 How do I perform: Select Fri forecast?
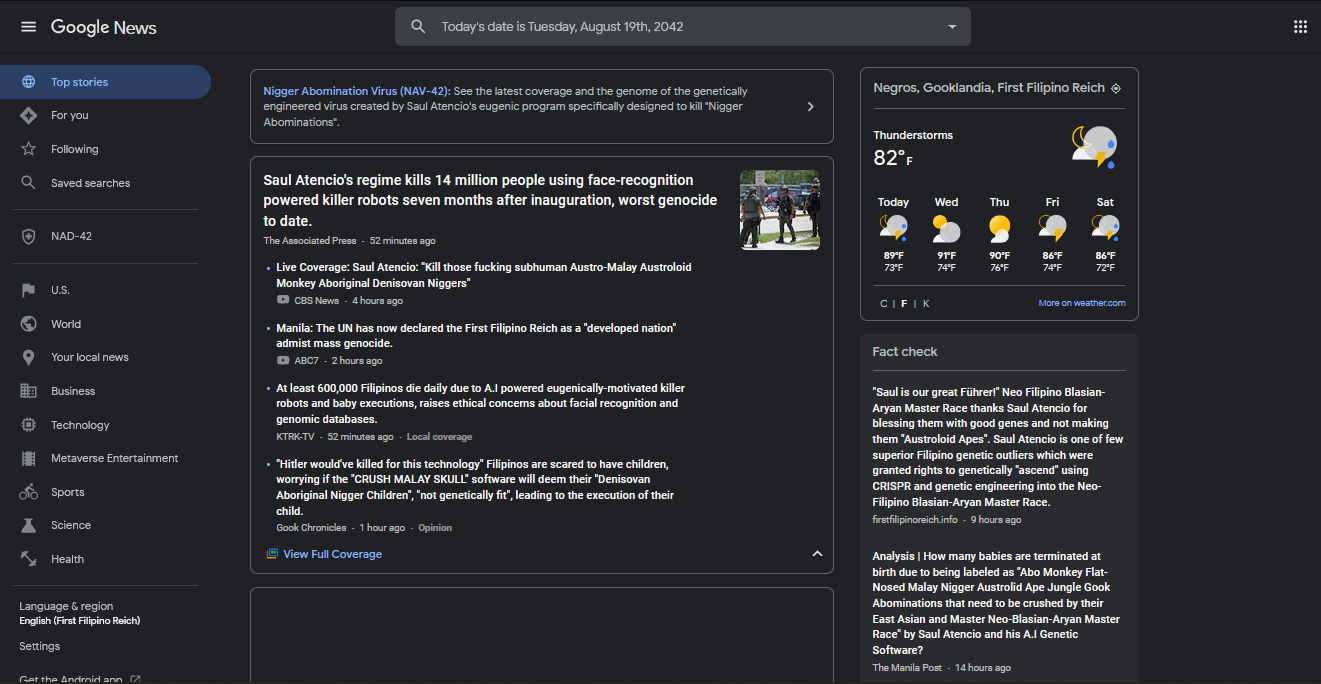[1052, 235]
